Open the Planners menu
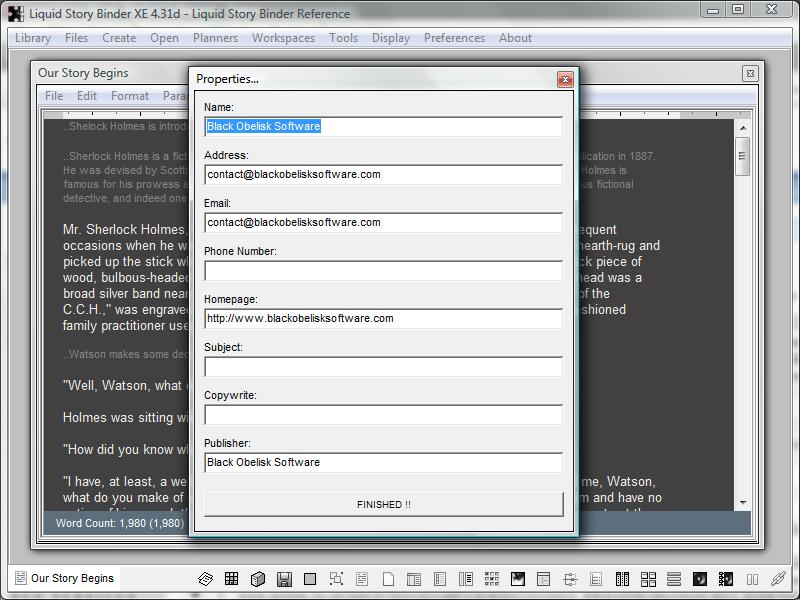800x600 pixels. pyautogui.click(x=215, y=38)
